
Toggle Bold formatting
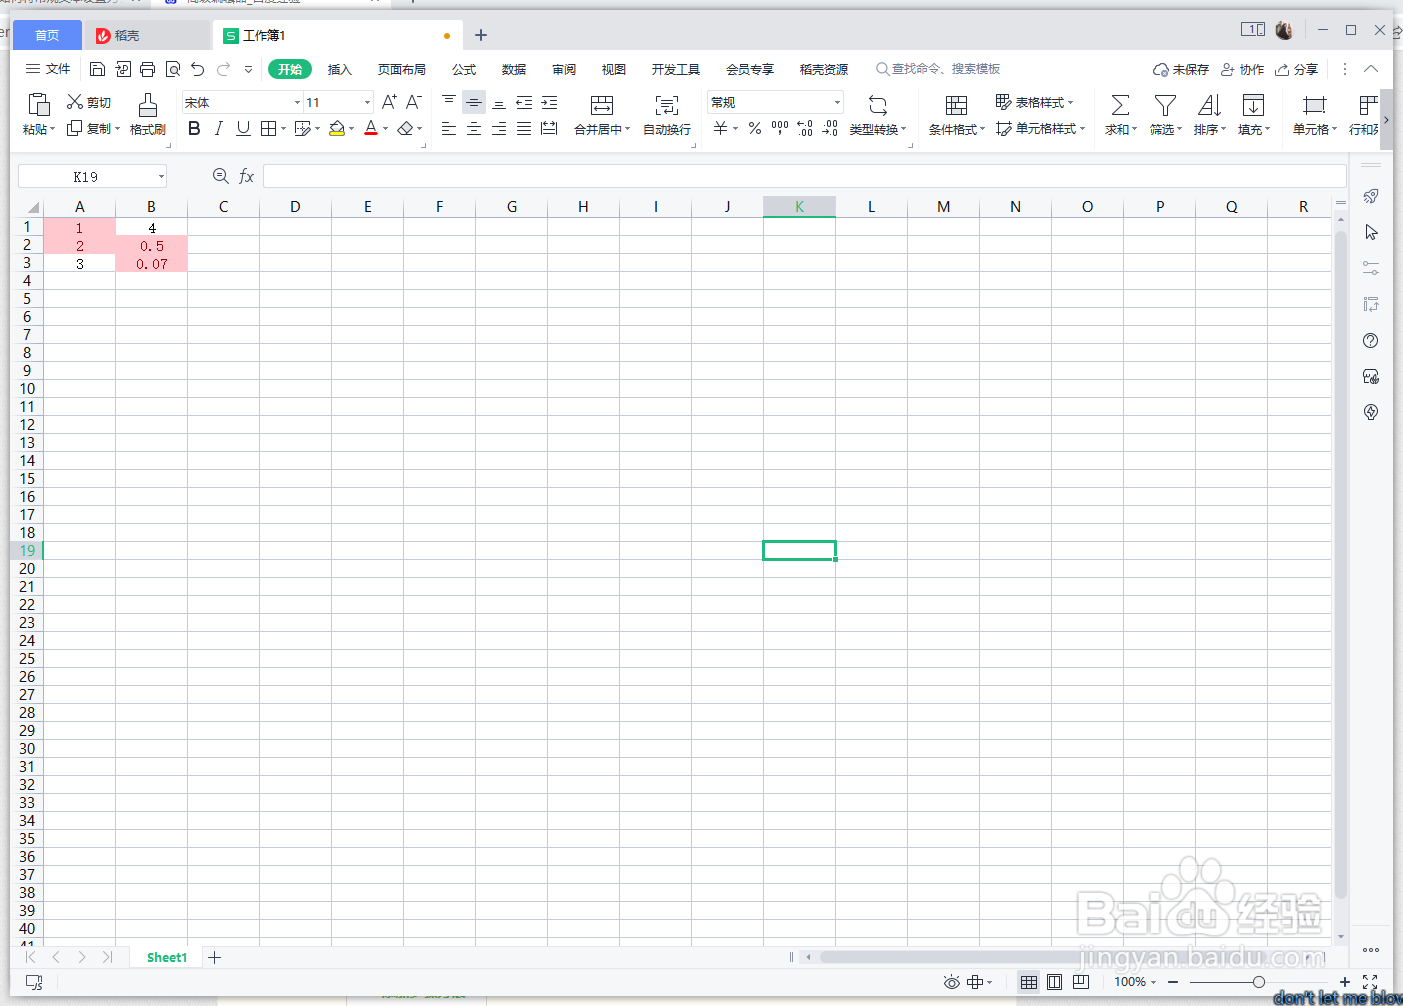(194, 128)
